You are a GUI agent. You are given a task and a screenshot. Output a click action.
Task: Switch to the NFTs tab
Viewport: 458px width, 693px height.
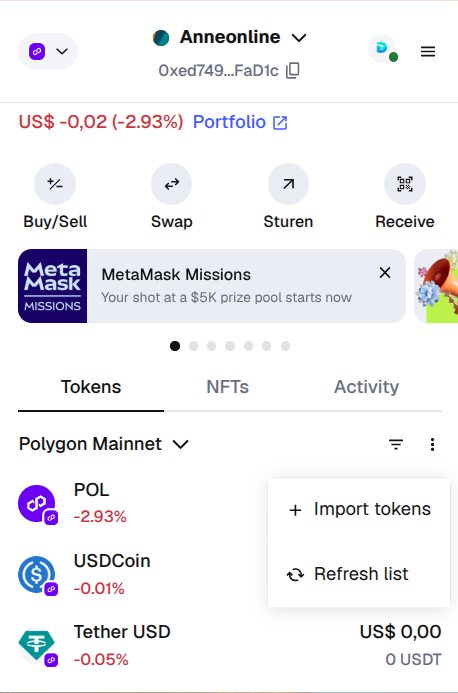pyautogui.click(x=228, y=387)
